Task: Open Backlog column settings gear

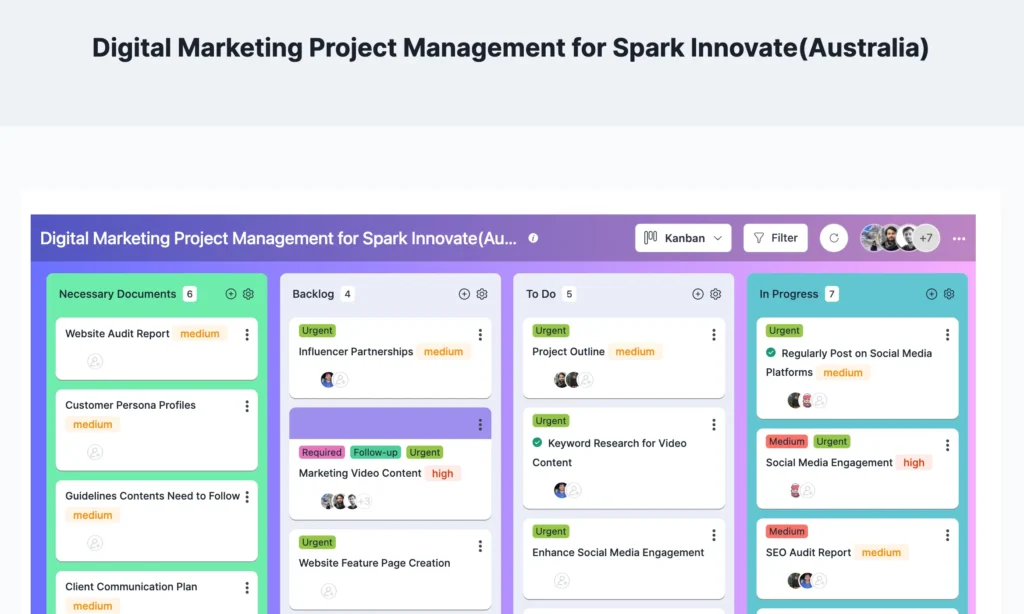Action: 482,294
